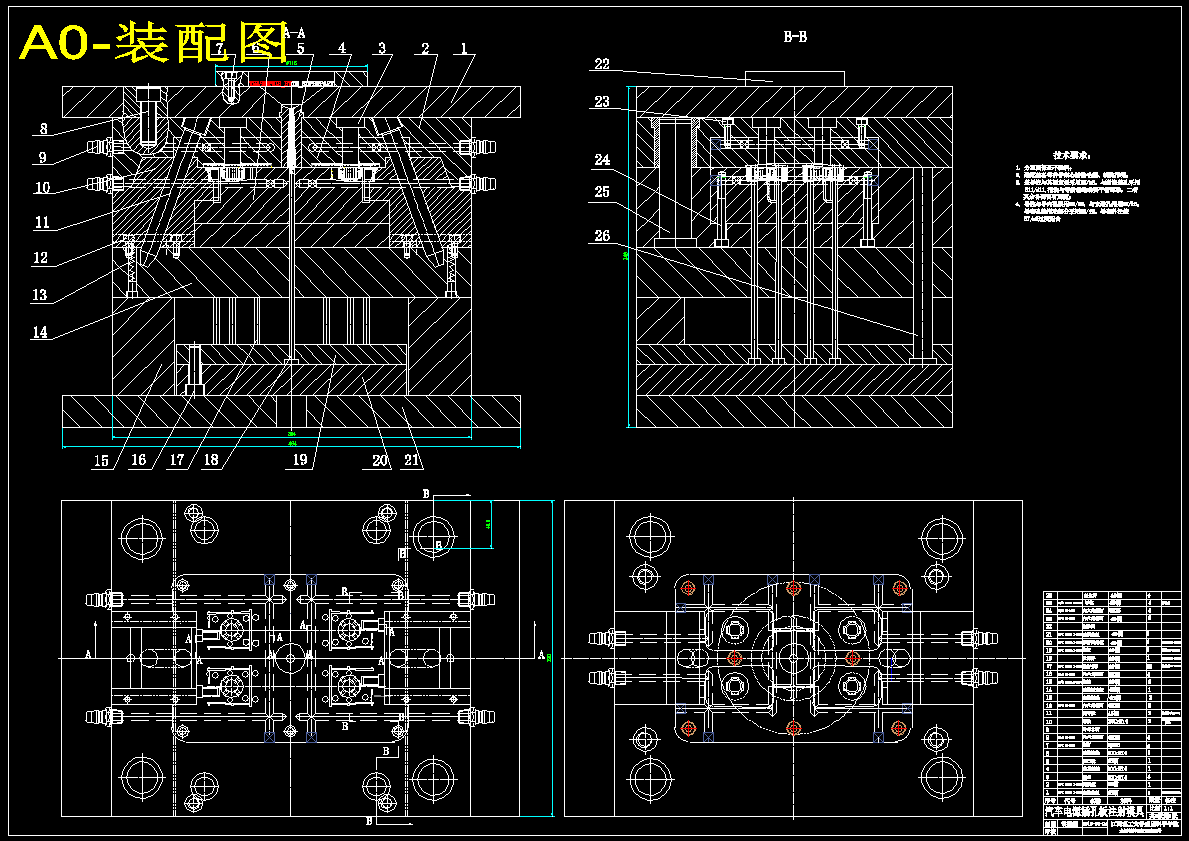1189x841 pixels.
Task: Select callout number 4 above section A-A
Action: tap(342, 49)
